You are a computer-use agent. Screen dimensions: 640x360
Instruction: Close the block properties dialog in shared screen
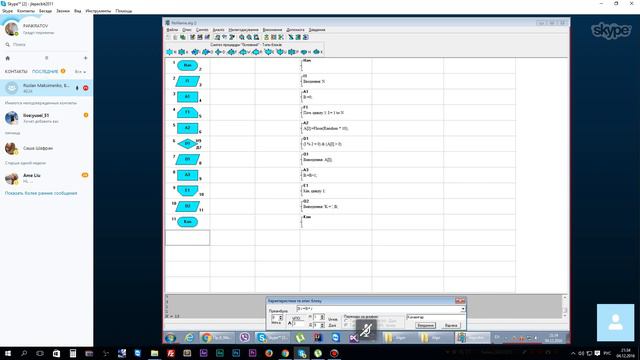click(460, 301)
